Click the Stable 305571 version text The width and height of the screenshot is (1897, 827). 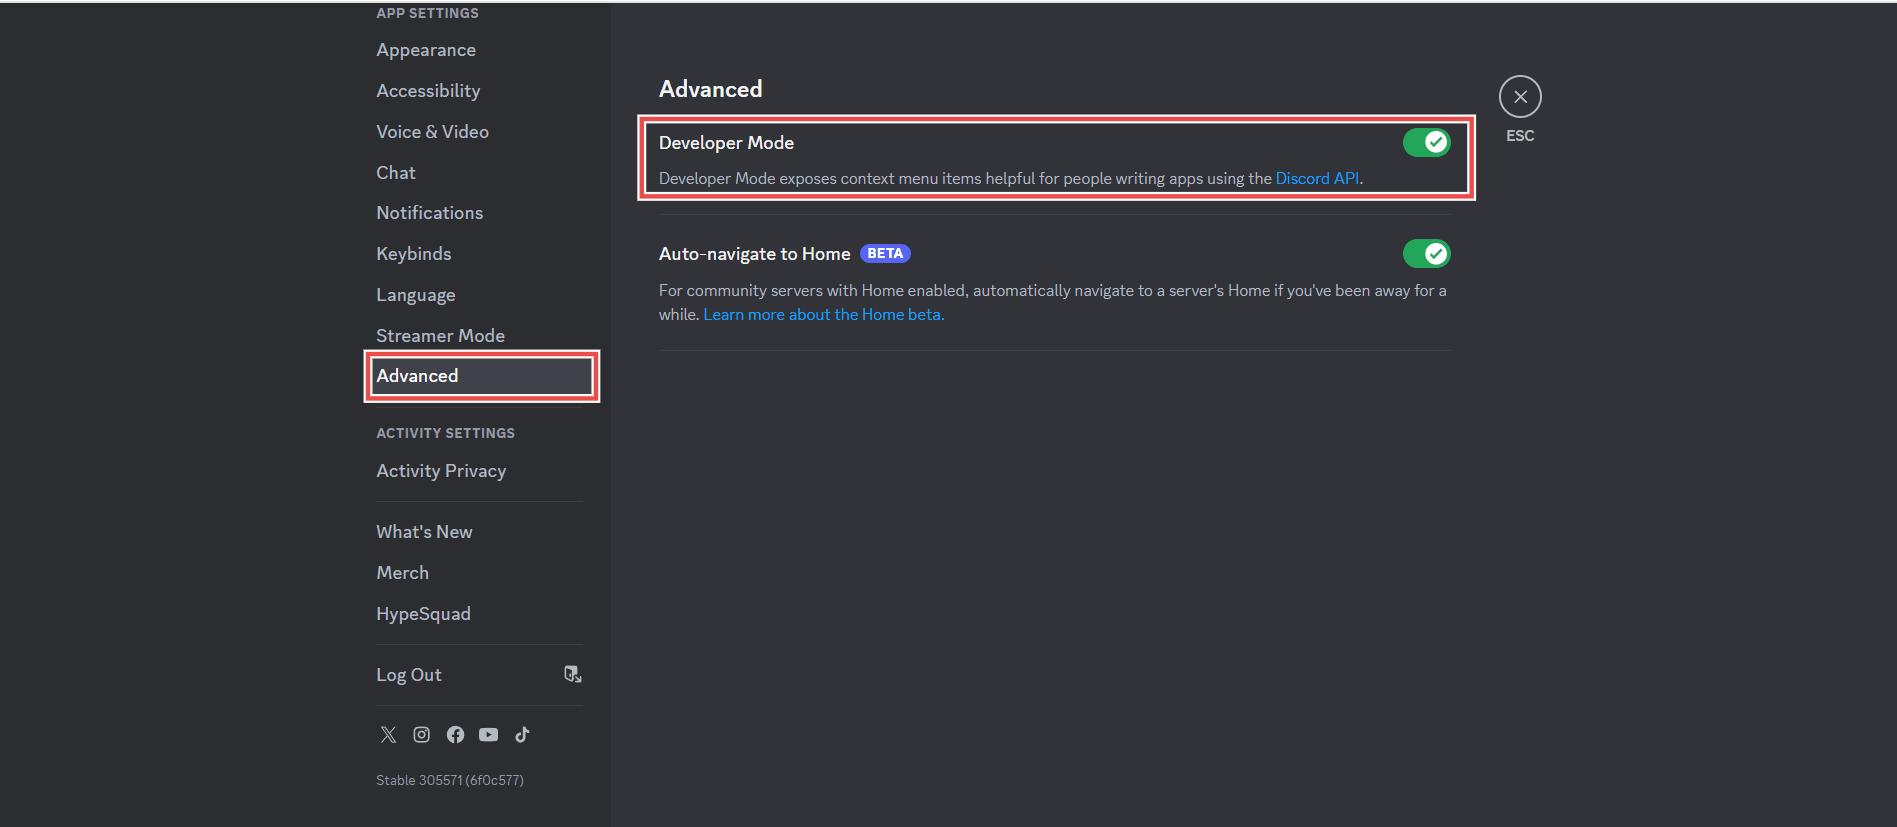pyautogui.click(x=450, y=780)
